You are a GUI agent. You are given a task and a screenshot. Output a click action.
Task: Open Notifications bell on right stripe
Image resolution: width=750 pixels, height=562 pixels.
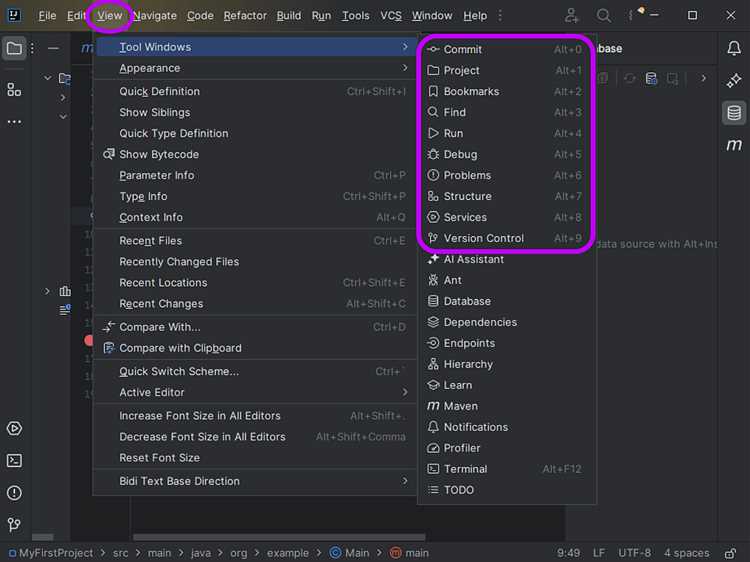pos(734,48)
